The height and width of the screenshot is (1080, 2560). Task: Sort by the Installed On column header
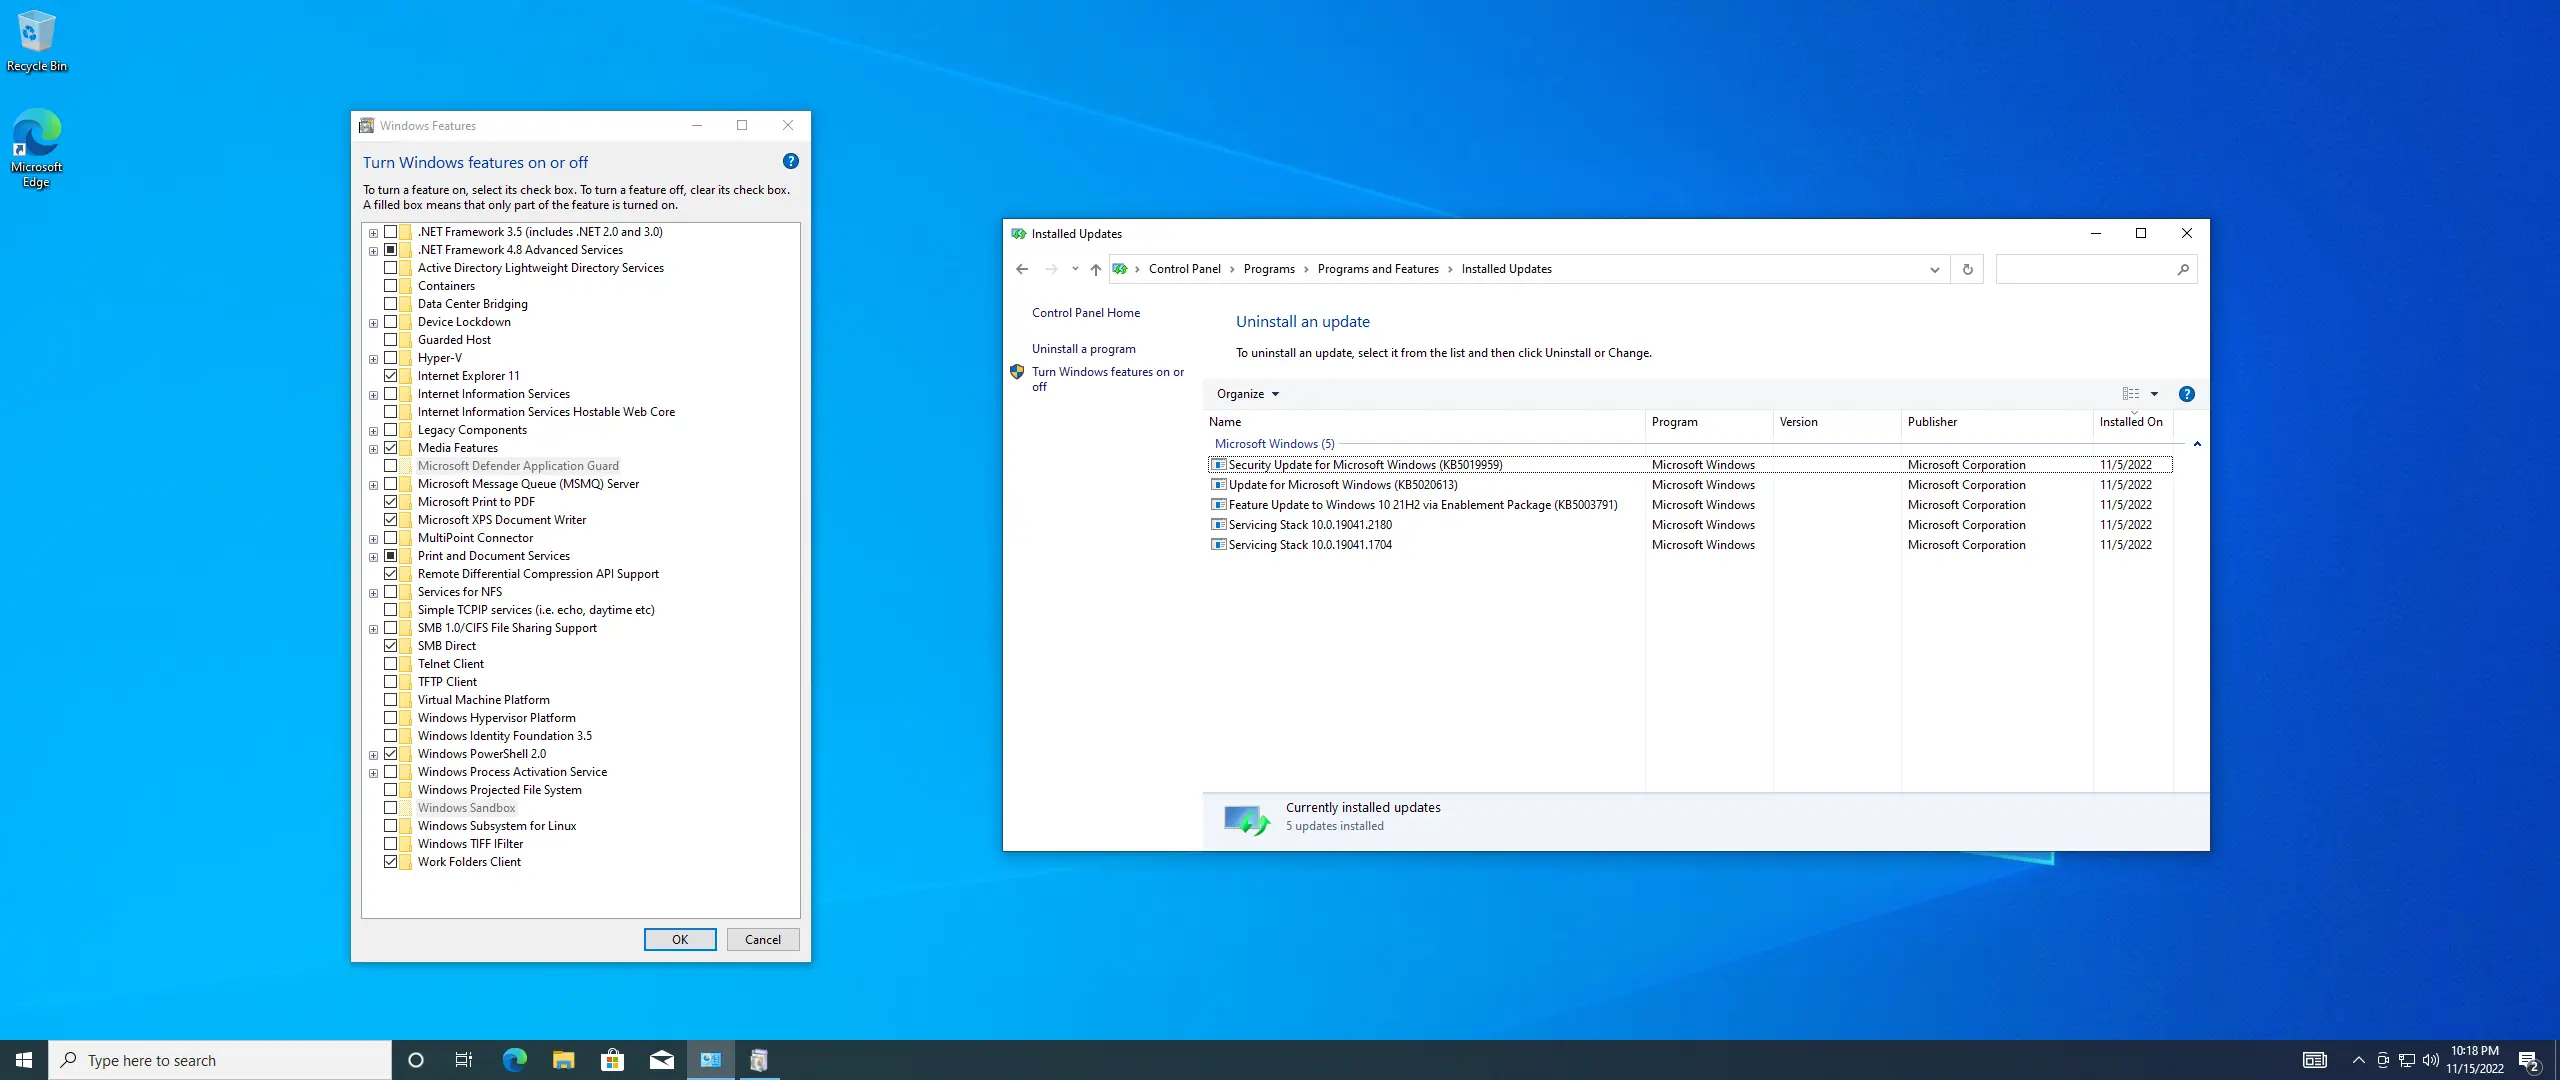click(x=2130, y=422)
